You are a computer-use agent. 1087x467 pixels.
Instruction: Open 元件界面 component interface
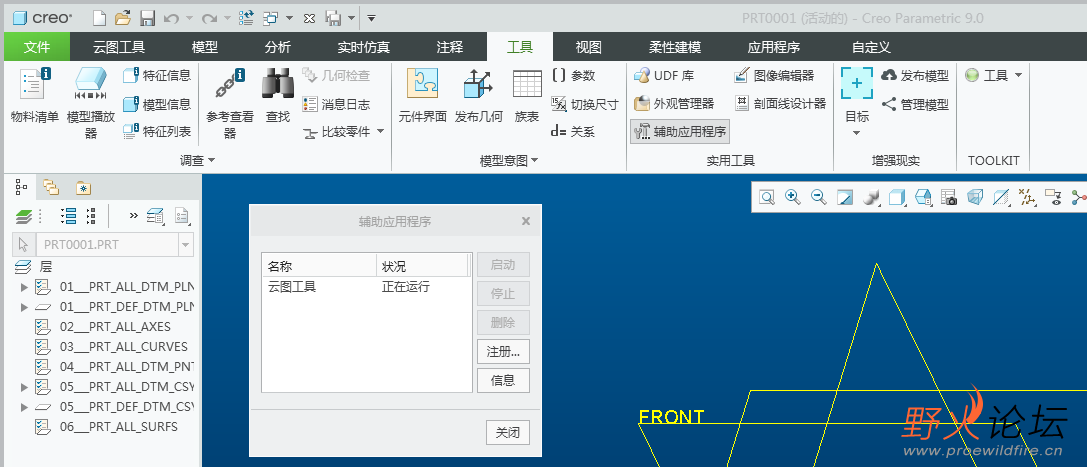[422, 96]
